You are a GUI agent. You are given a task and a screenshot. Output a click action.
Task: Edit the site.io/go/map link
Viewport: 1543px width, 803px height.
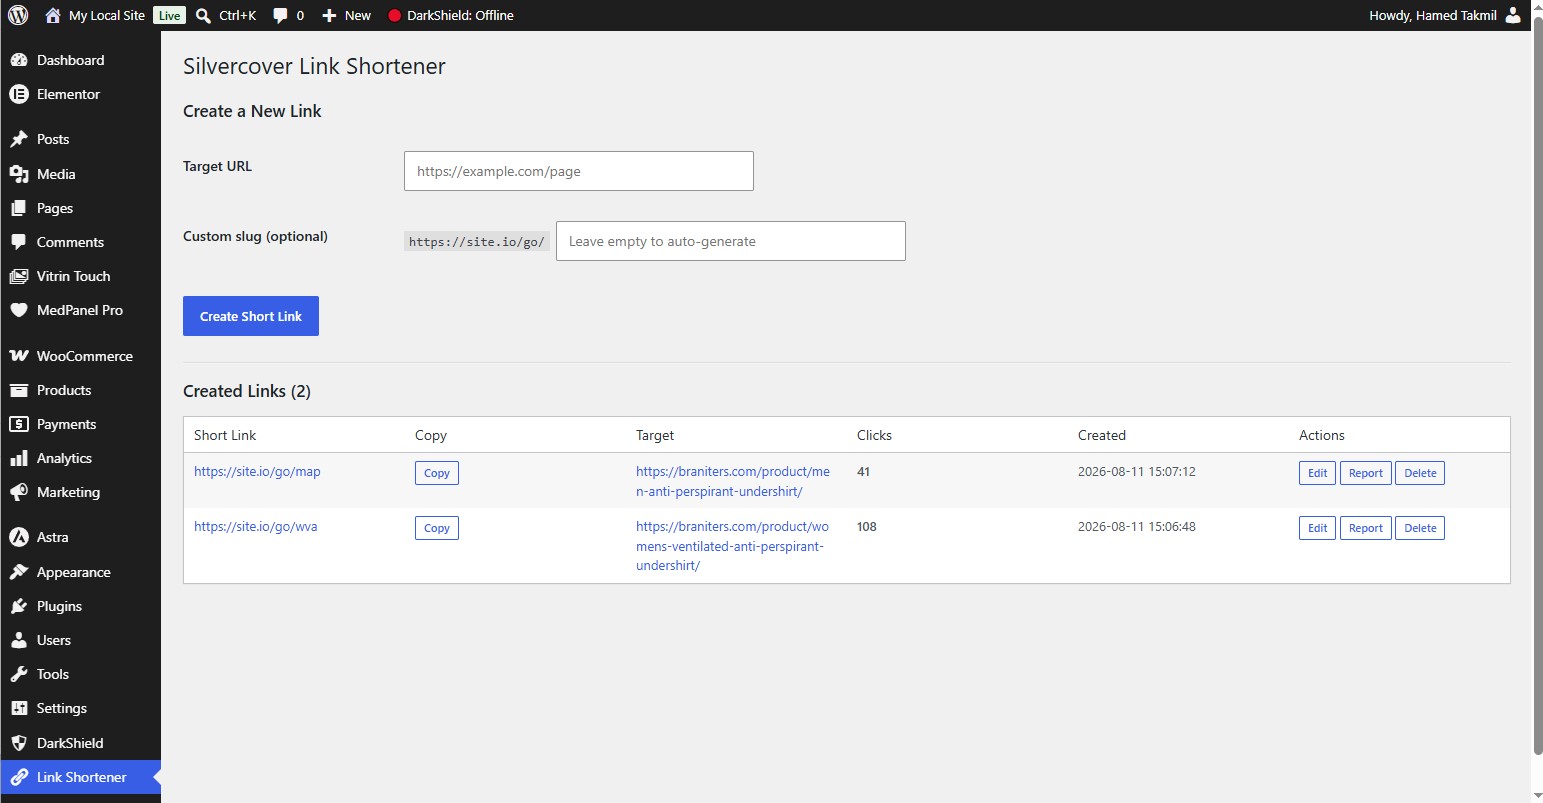coord(1318,473)
